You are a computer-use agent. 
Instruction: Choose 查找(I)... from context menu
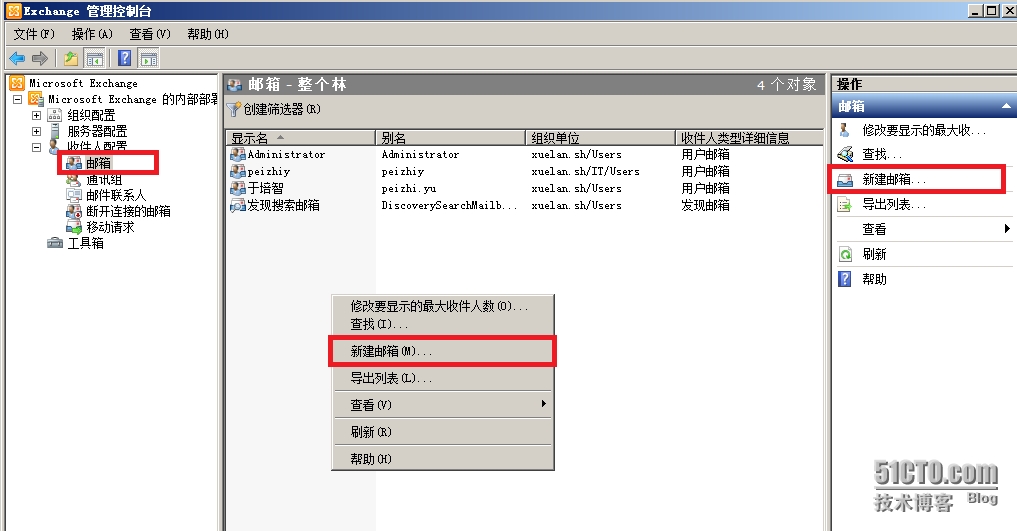(443, 324)
